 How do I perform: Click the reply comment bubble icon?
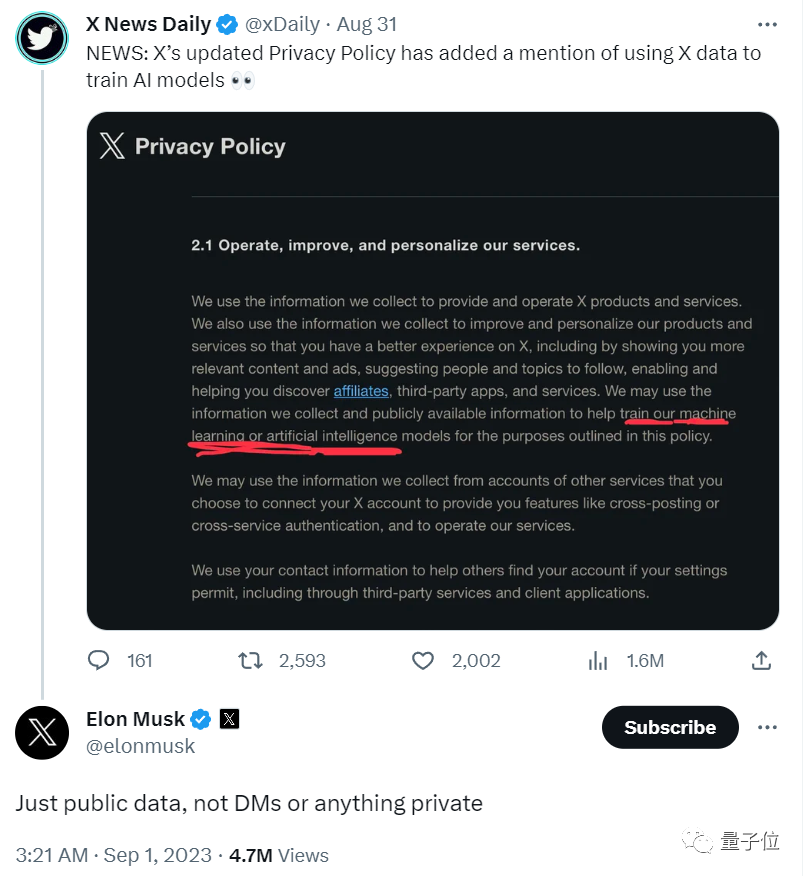pos(99,661)
